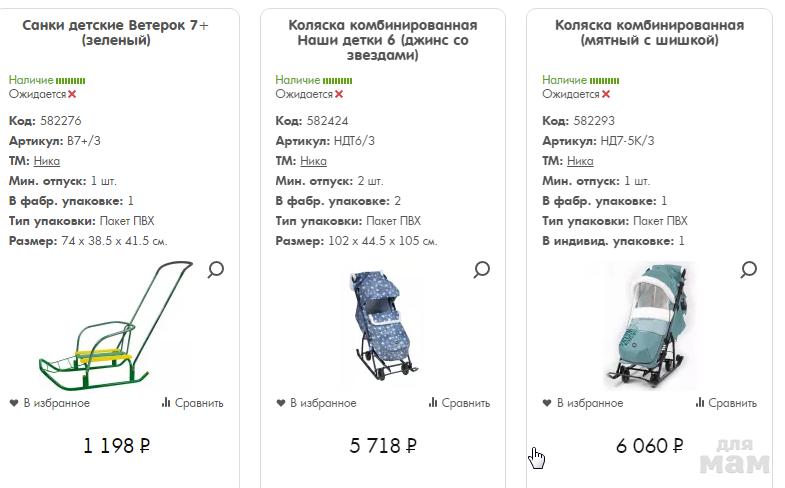
Task: Click the 1 198 ₽ price
Action: pyautogui.click(x=116, y=445)
